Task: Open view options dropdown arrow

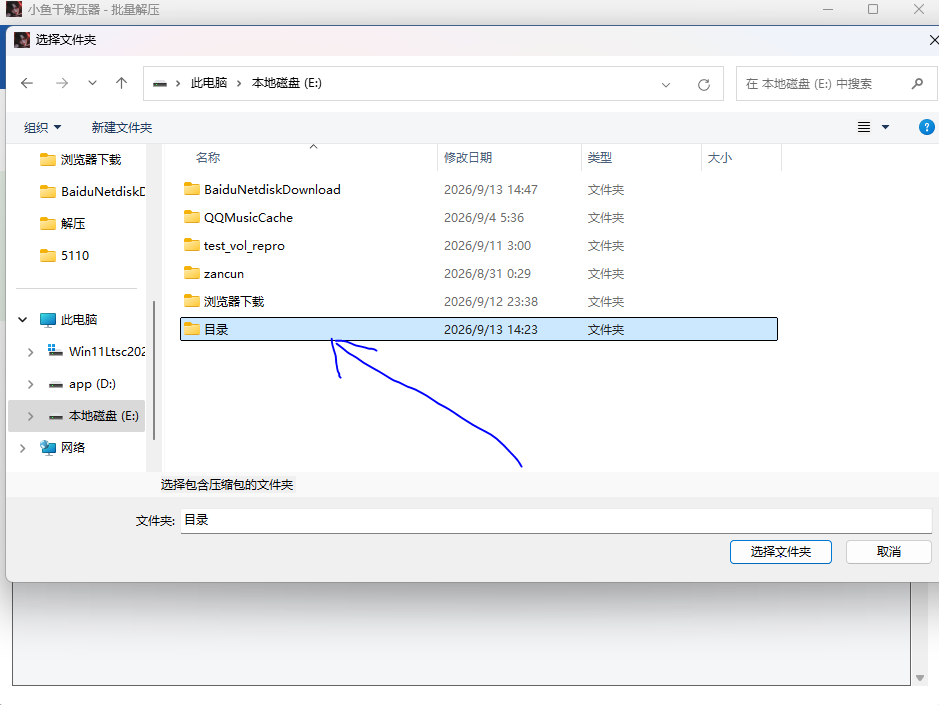Action: tap(885, 127)
